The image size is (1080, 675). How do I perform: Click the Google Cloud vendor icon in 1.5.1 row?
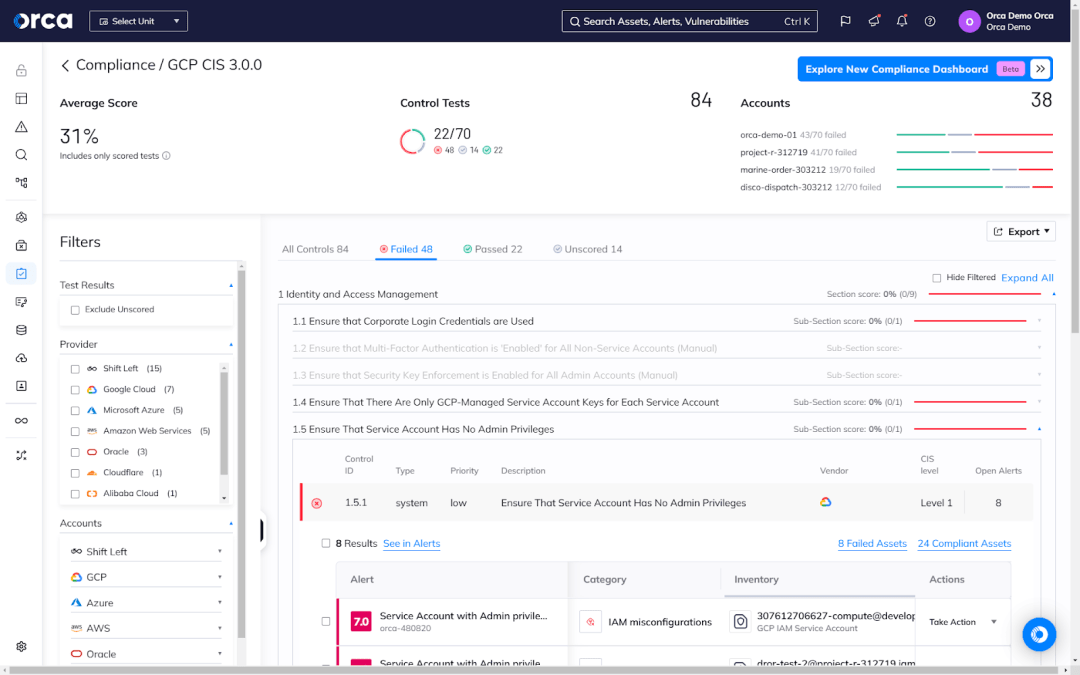tap(825, 502)
